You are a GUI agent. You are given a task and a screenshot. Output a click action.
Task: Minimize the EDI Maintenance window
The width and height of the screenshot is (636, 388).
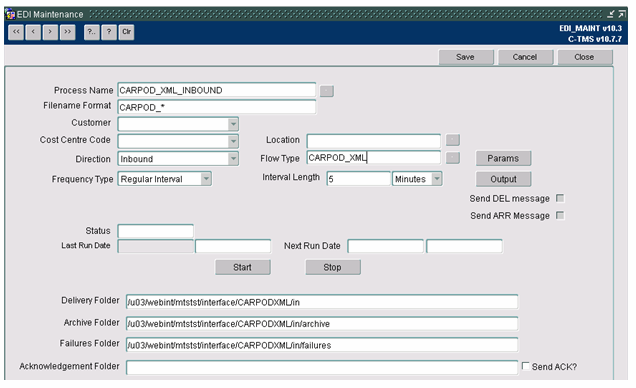coord(611,15)
